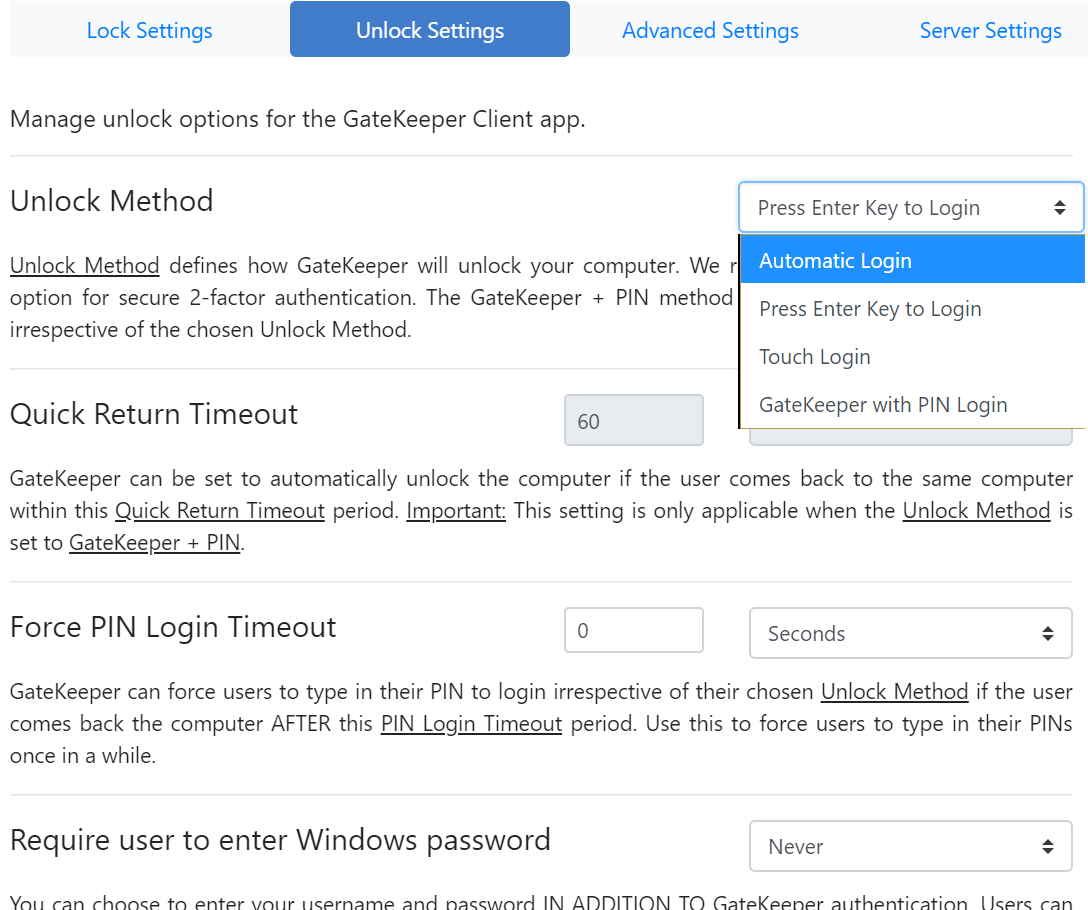Pick Press Enter Key to Login in list

870,309
